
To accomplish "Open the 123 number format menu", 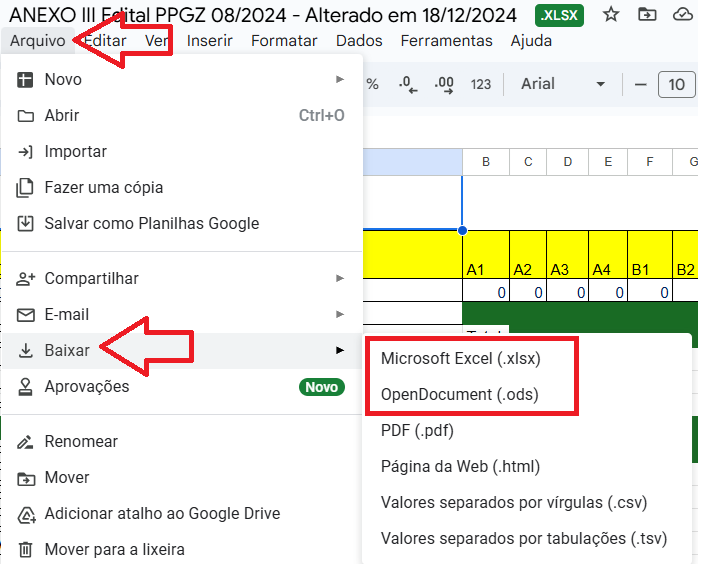I will tap(481, 85).
